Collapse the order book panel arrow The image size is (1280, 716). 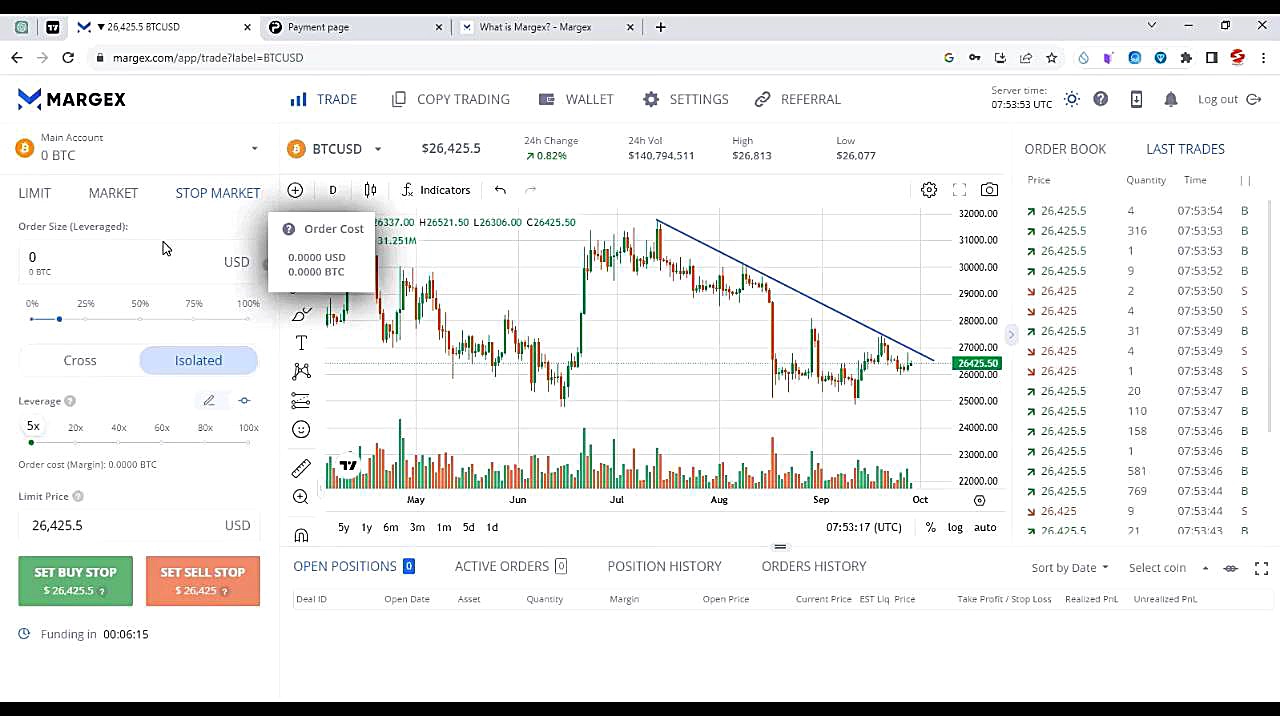tap(1011, 335)
